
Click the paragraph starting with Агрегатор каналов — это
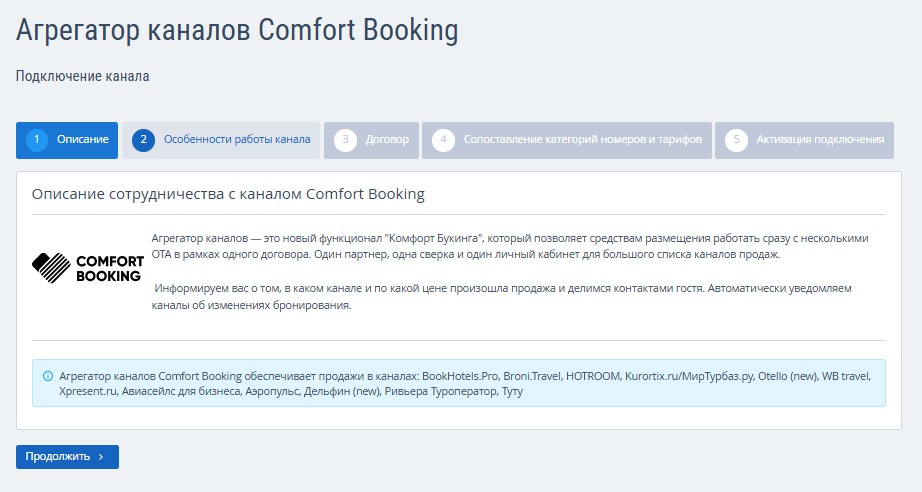click(x=510, y=246)
